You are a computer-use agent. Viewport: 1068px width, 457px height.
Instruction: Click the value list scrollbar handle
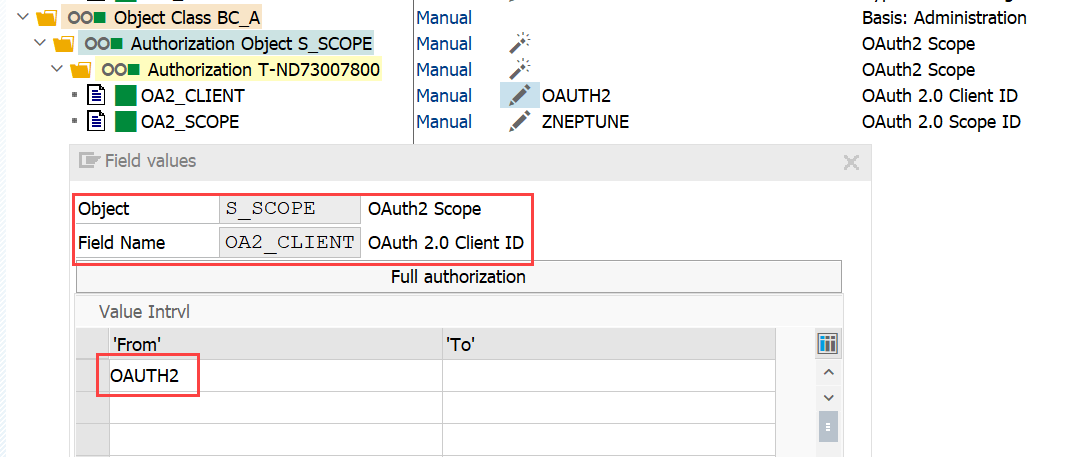pyautogui.click(x=828, y=426)
